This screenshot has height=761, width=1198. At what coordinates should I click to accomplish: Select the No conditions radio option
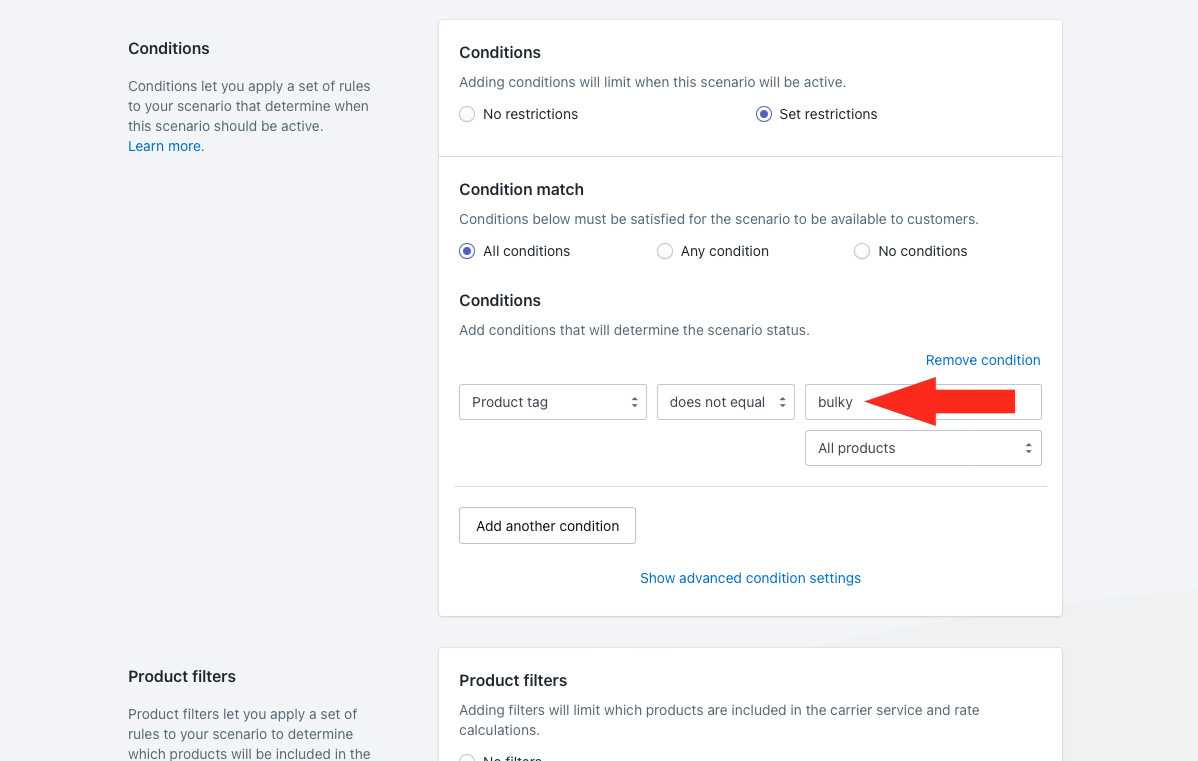click(x=862, y=251)
